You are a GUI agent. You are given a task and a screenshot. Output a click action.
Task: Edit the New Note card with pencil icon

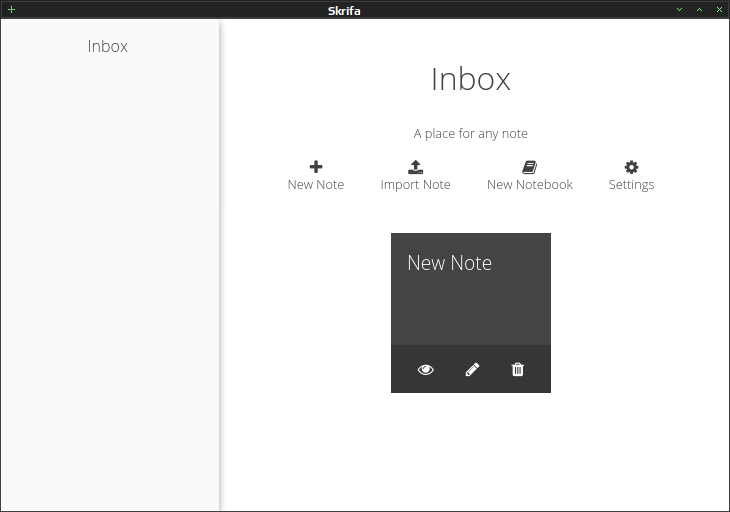(x=472, y=370)
